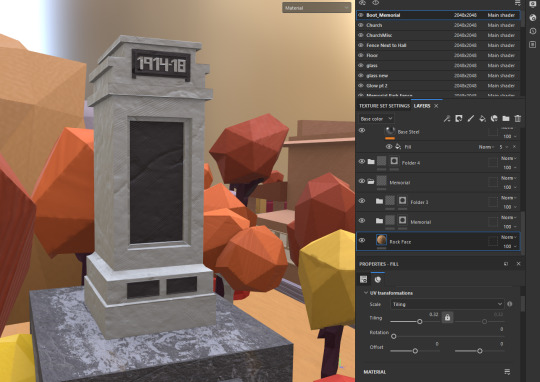Add a paint layer with the brush icon

470,119
